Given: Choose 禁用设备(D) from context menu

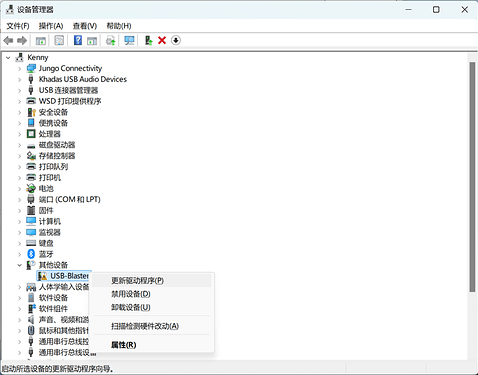Looking at the screenshot, I should (152, 294).
